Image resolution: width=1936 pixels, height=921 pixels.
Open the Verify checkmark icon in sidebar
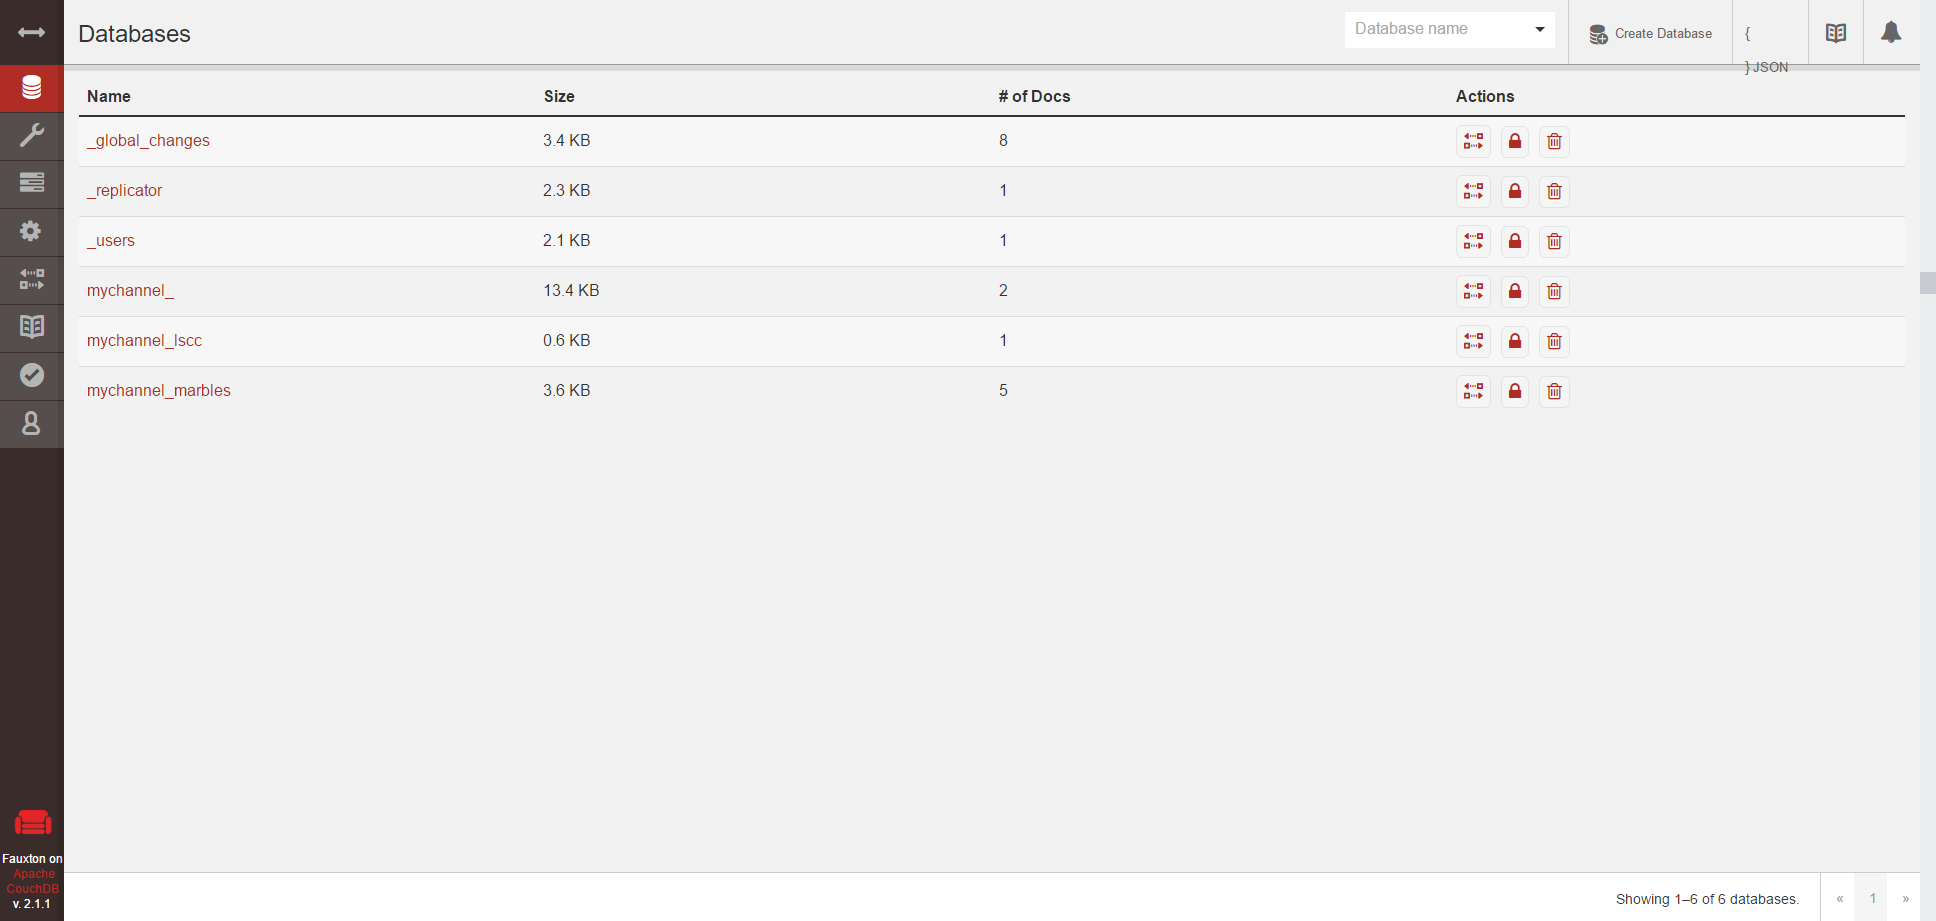(x=32, y=375)
